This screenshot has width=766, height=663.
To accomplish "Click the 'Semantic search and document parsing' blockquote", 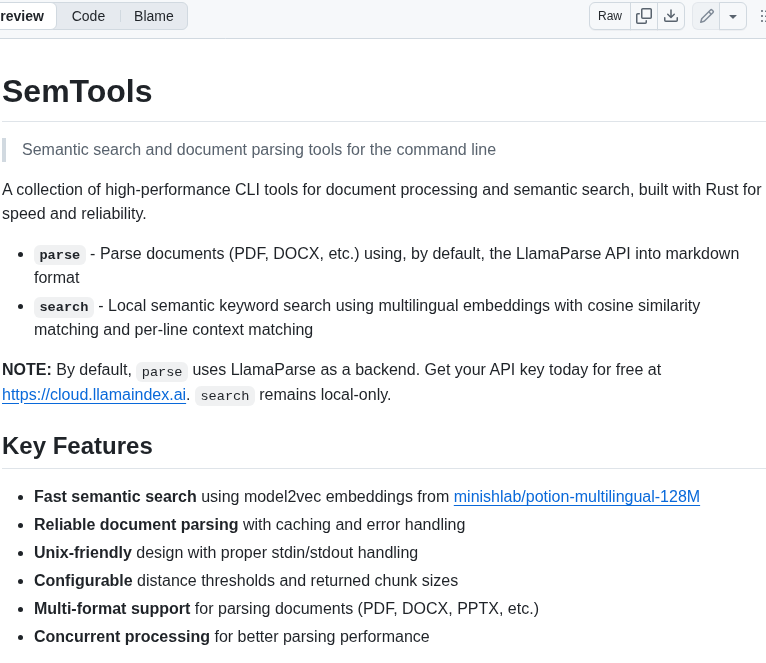I will (x=259, y=150).
